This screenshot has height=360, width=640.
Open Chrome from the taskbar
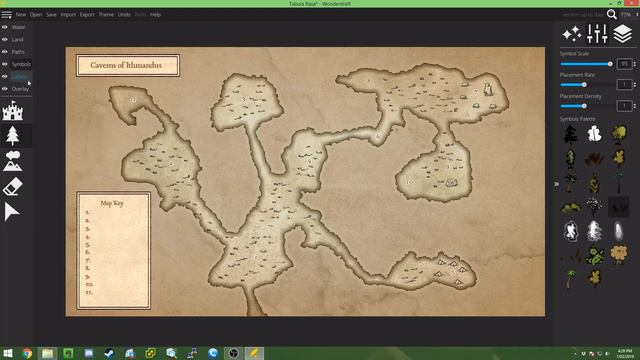pyautogui.click(x=27, y=353)
